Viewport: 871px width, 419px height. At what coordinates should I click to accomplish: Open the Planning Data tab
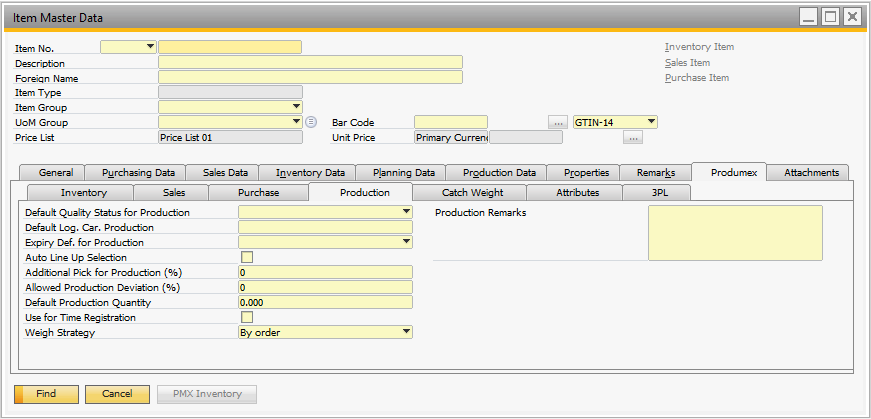tap(396, 172)
